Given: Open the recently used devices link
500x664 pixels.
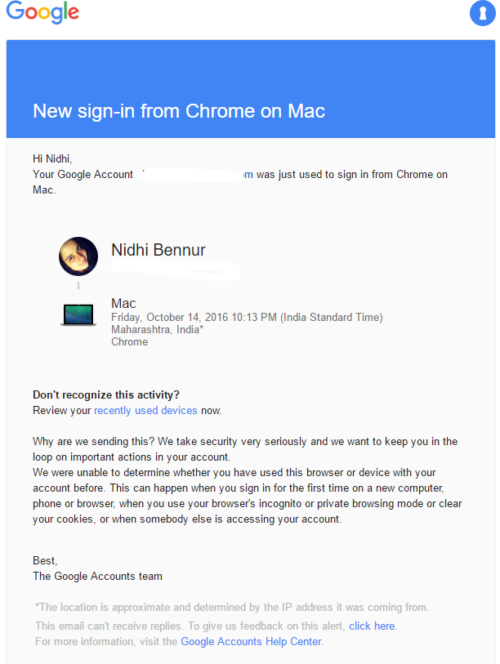Looking at the screenshot, I should pos(145,410).
